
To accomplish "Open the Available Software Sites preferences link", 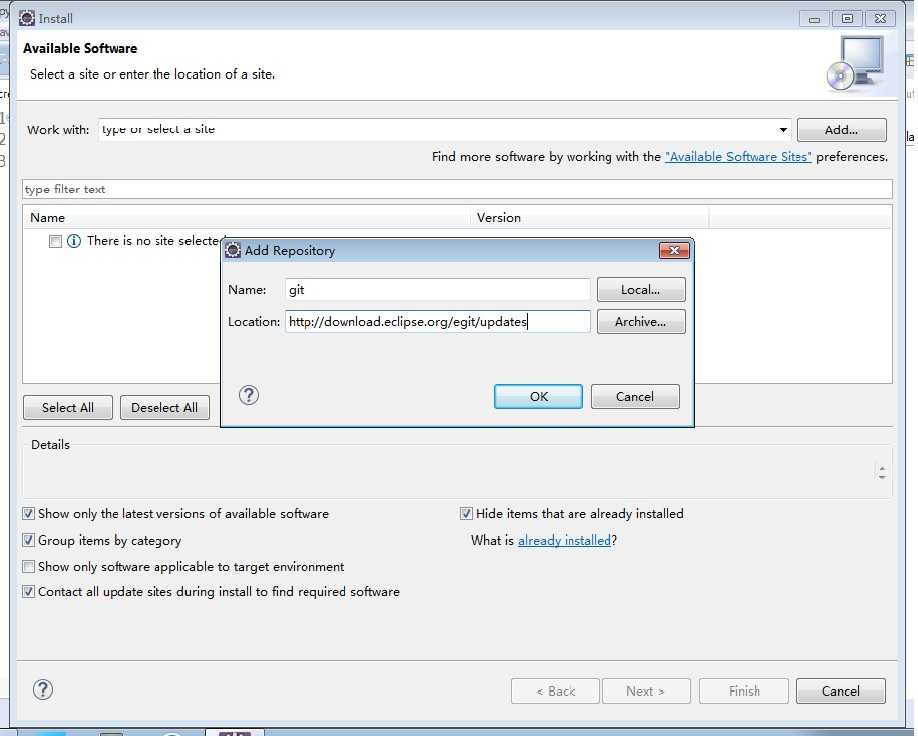I will click(738, 157).
